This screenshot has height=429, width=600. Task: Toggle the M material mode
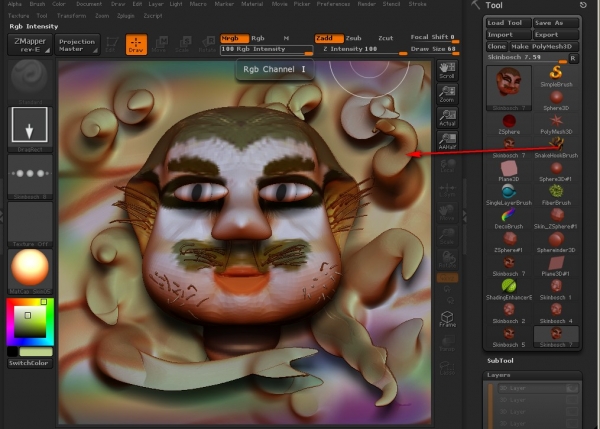coord(286,38)
